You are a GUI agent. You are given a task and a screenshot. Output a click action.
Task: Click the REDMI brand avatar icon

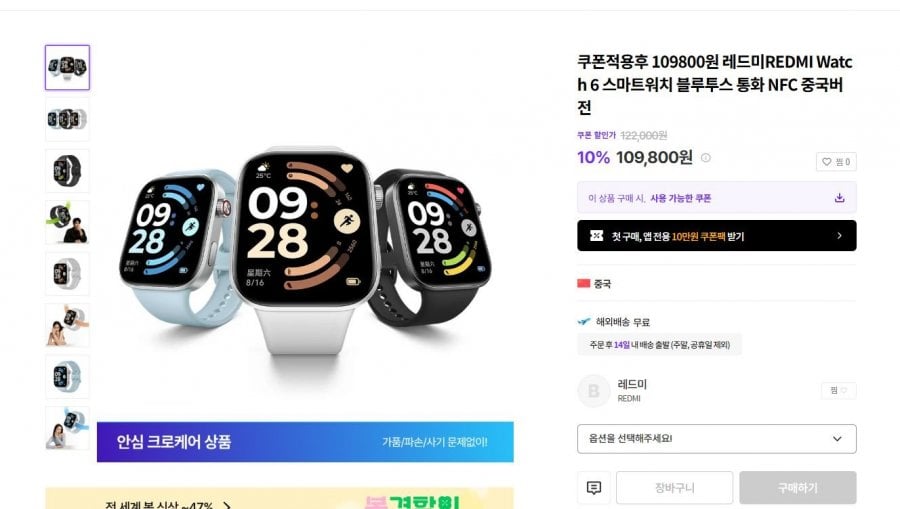point(593,391)
